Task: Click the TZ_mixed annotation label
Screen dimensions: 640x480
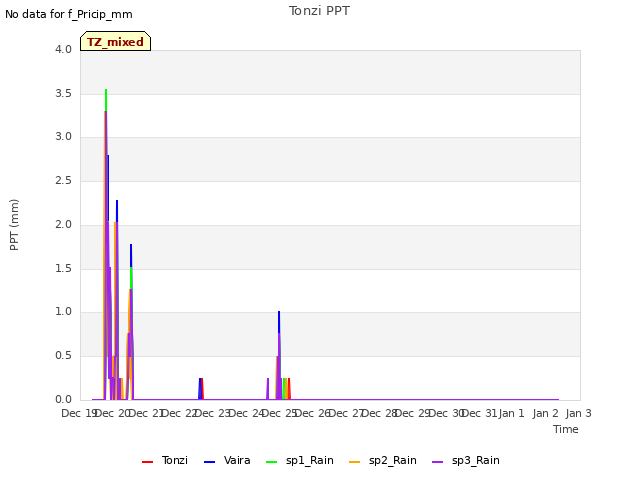Action: click(x=116, y=41)
